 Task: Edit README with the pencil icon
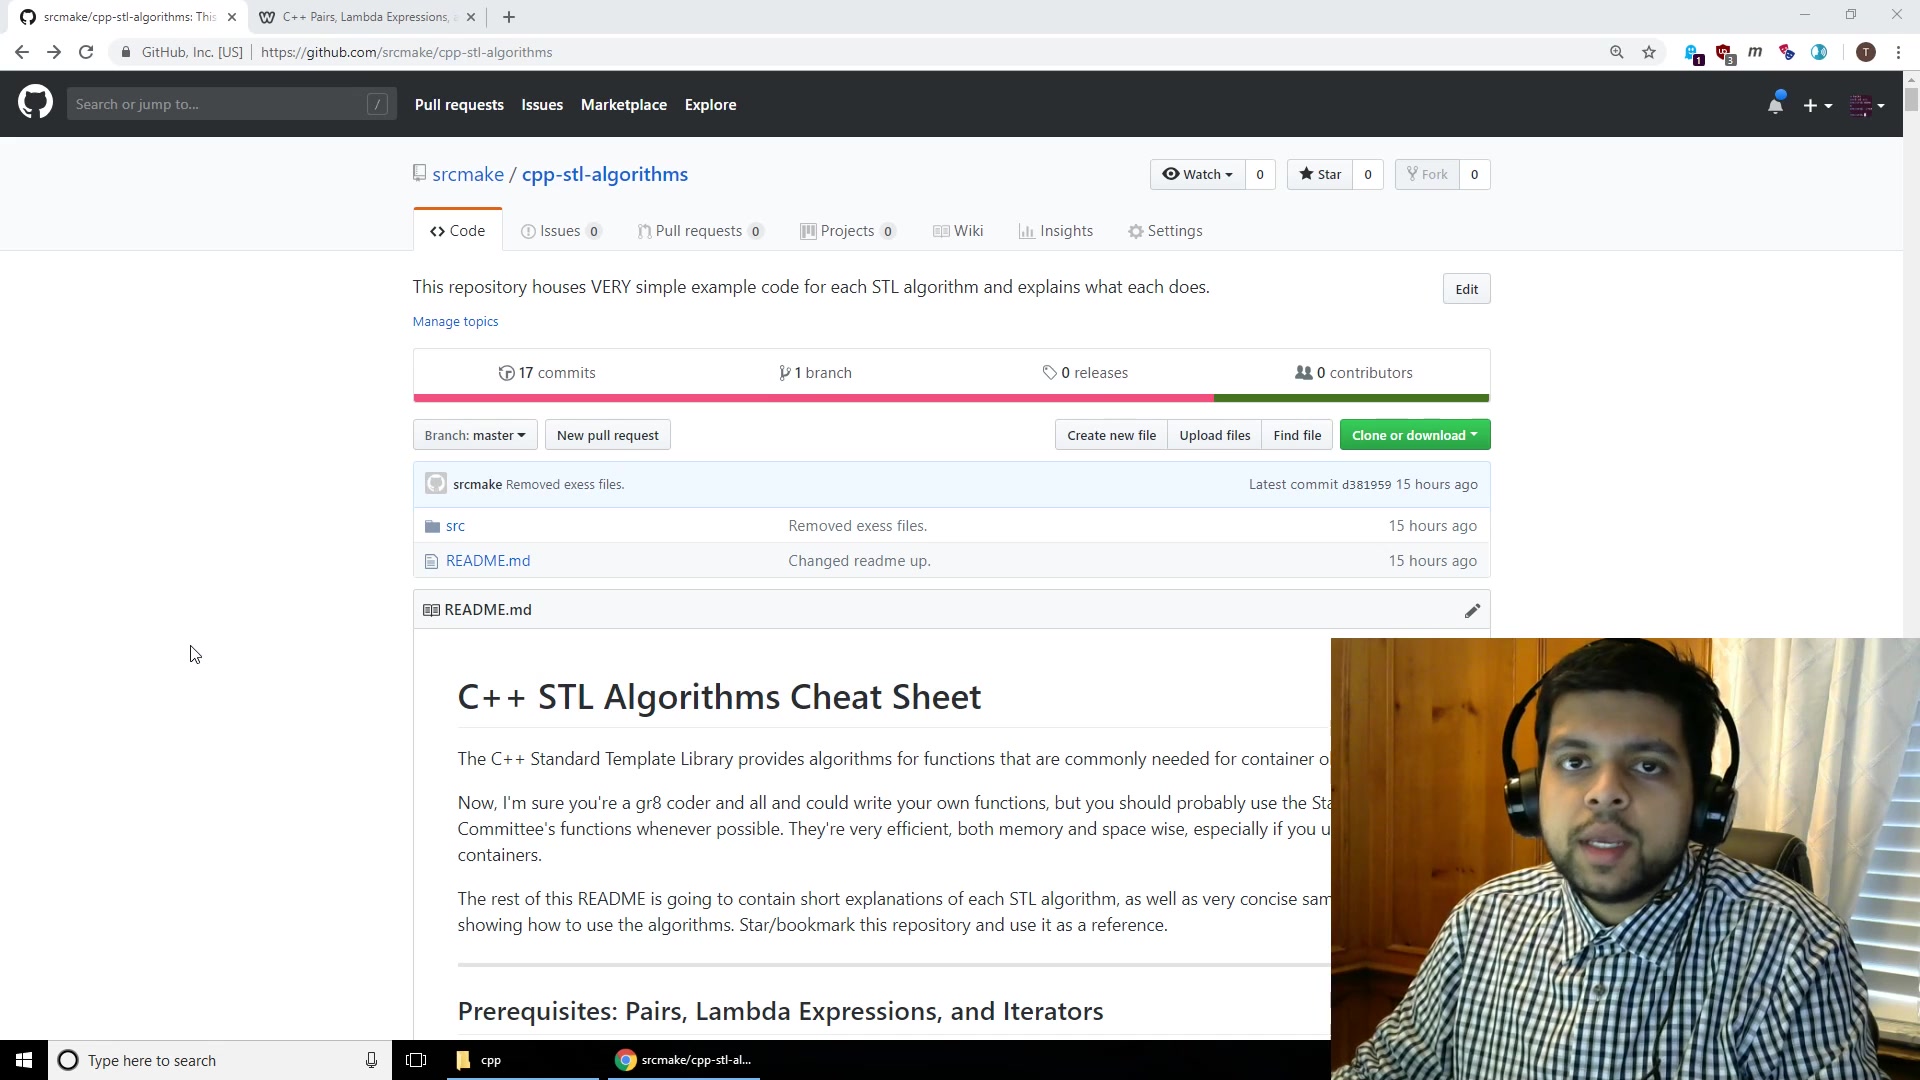pos(1472,610)
